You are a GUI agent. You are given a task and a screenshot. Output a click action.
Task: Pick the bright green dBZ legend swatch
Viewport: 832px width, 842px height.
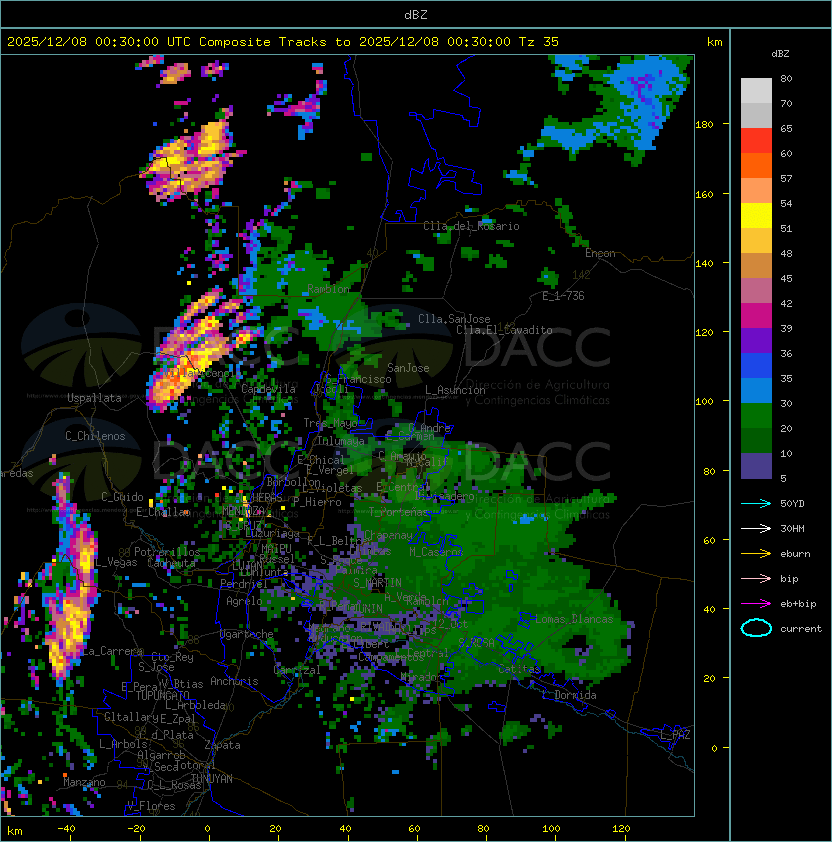point(756,416)
